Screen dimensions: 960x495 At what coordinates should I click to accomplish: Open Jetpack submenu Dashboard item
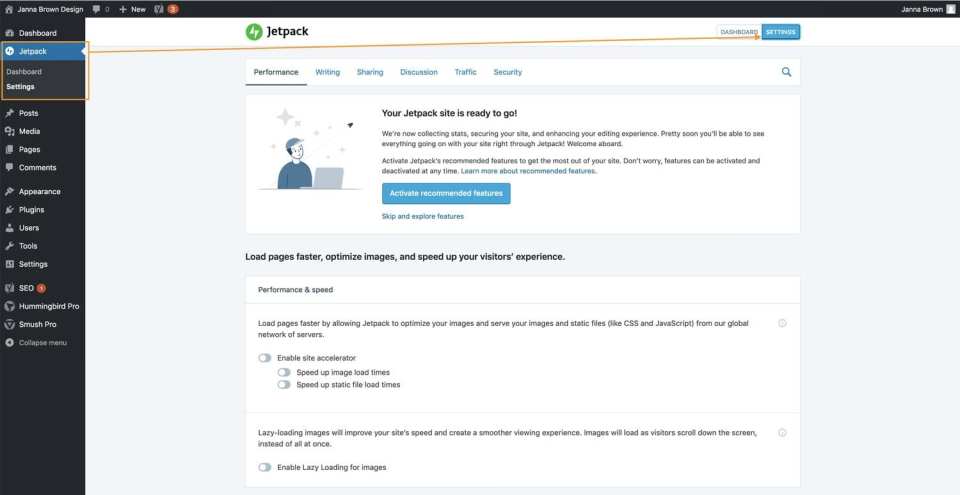24,72
